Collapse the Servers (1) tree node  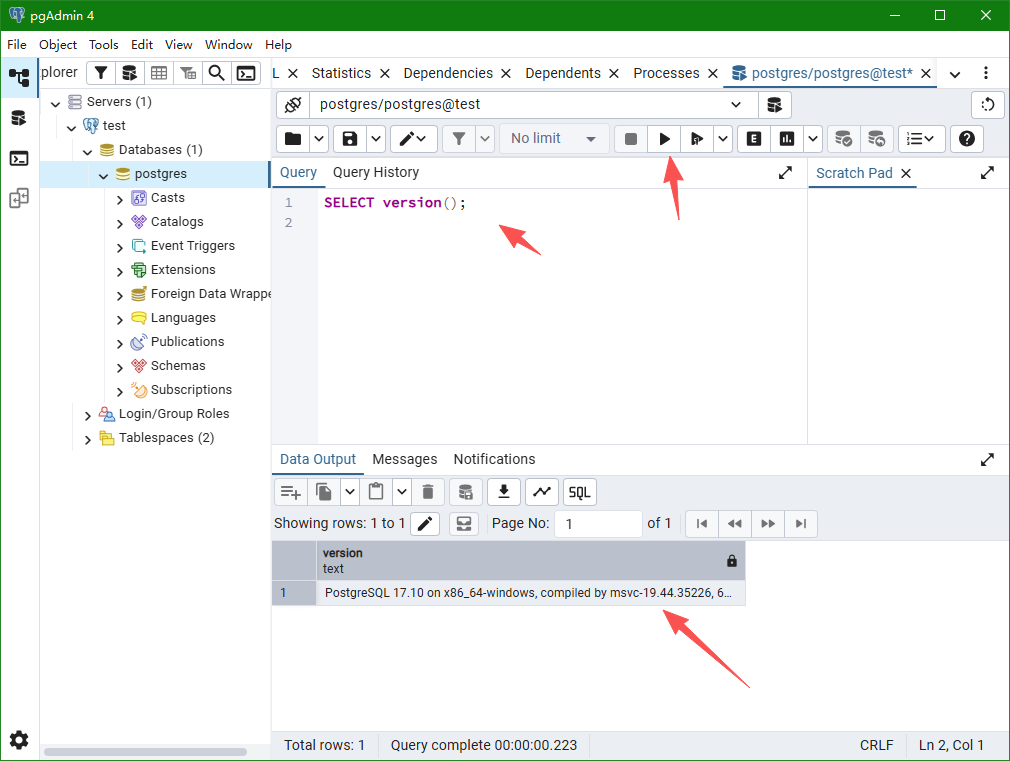click(55, 103)
